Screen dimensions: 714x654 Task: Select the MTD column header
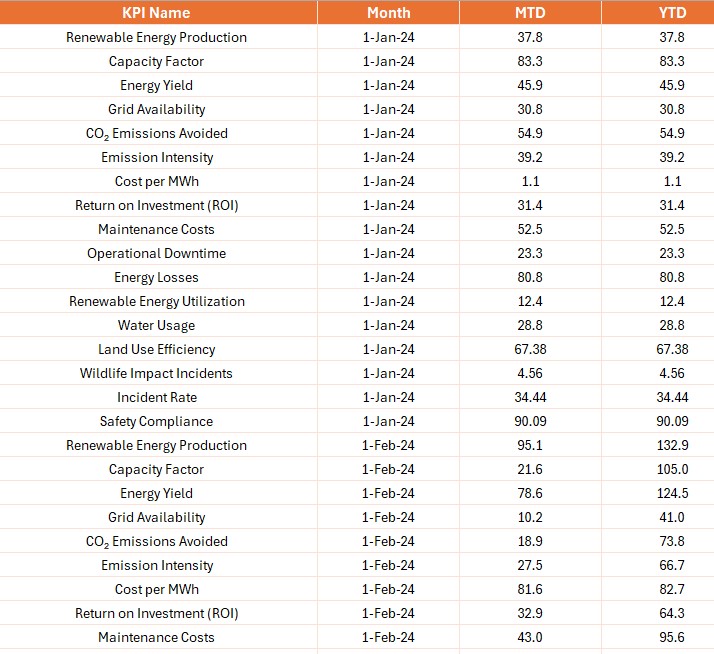530,12
